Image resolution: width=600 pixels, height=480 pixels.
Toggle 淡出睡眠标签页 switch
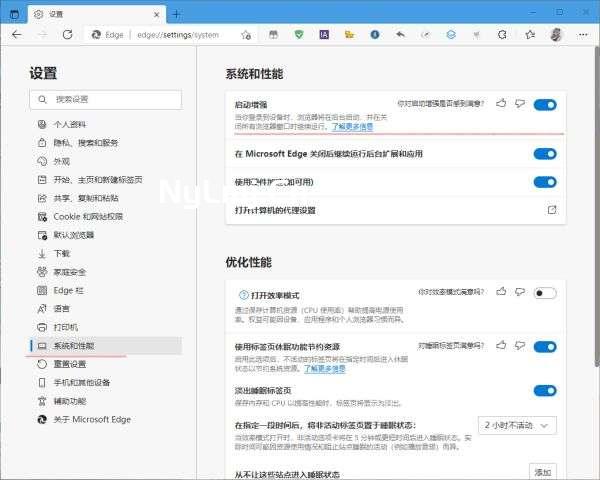click(x=545, y=391)
